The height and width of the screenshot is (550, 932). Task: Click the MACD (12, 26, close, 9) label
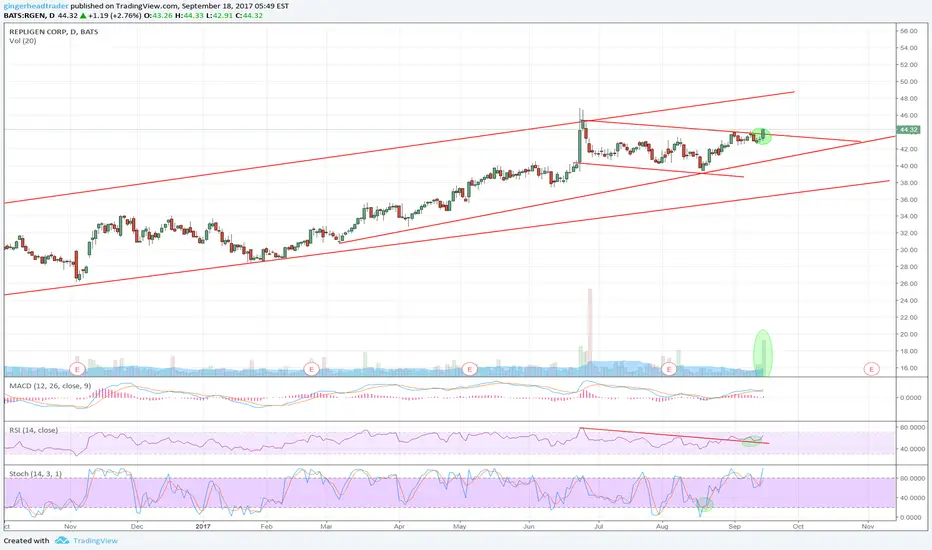[50, 386]
